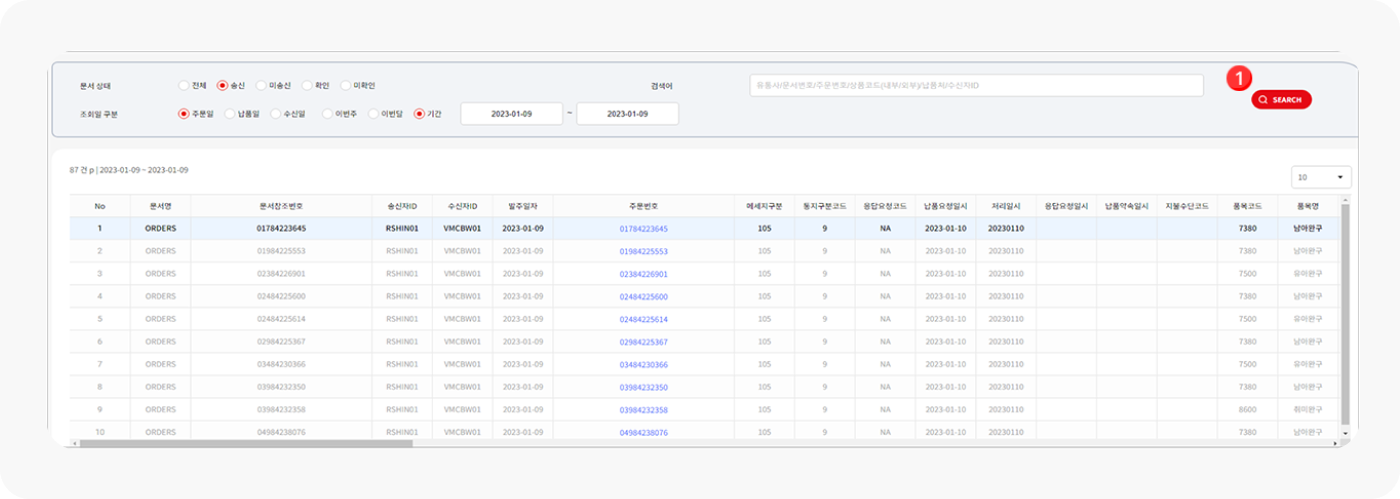Click the 발주일자 column header

522,206
